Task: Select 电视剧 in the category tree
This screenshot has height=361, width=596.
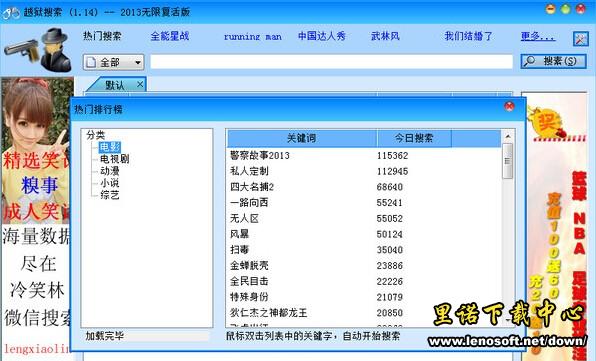Action: [x=114, y=159]
